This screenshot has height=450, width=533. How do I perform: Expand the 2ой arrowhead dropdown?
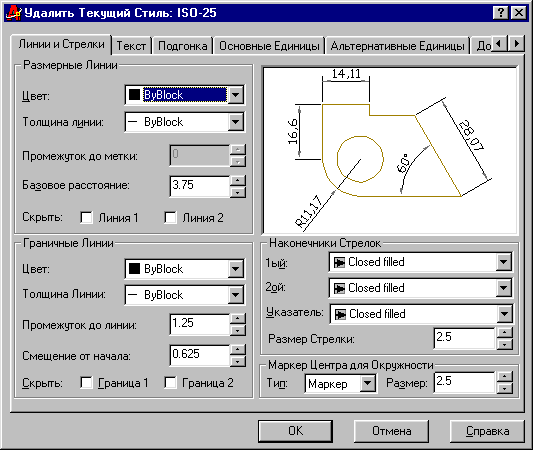(x=503, y=288)
